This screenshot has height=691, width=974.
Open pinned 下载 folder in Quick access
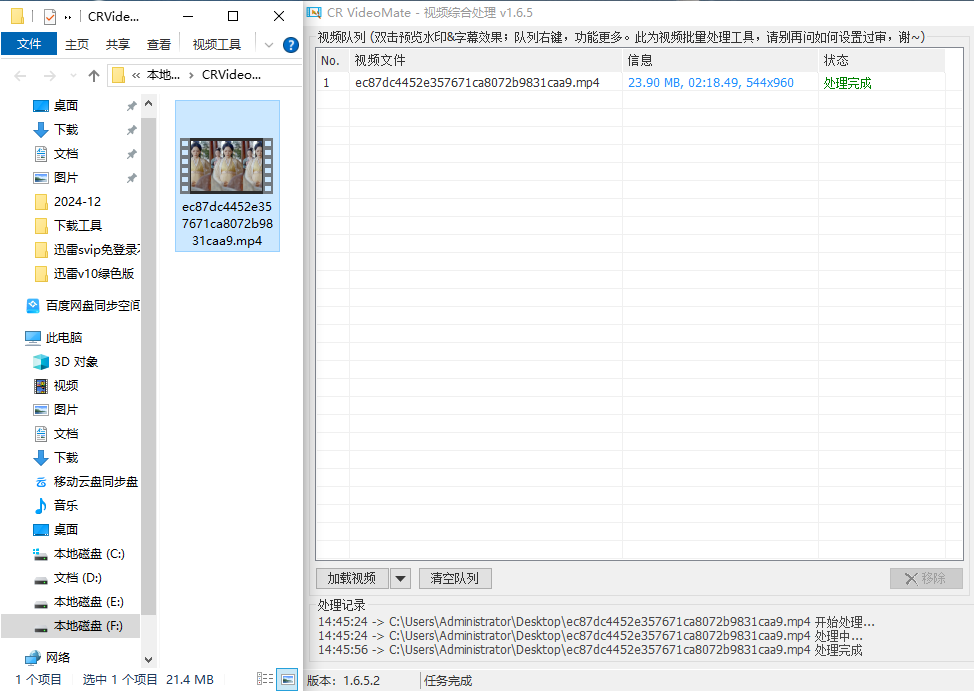pos(66,129)
